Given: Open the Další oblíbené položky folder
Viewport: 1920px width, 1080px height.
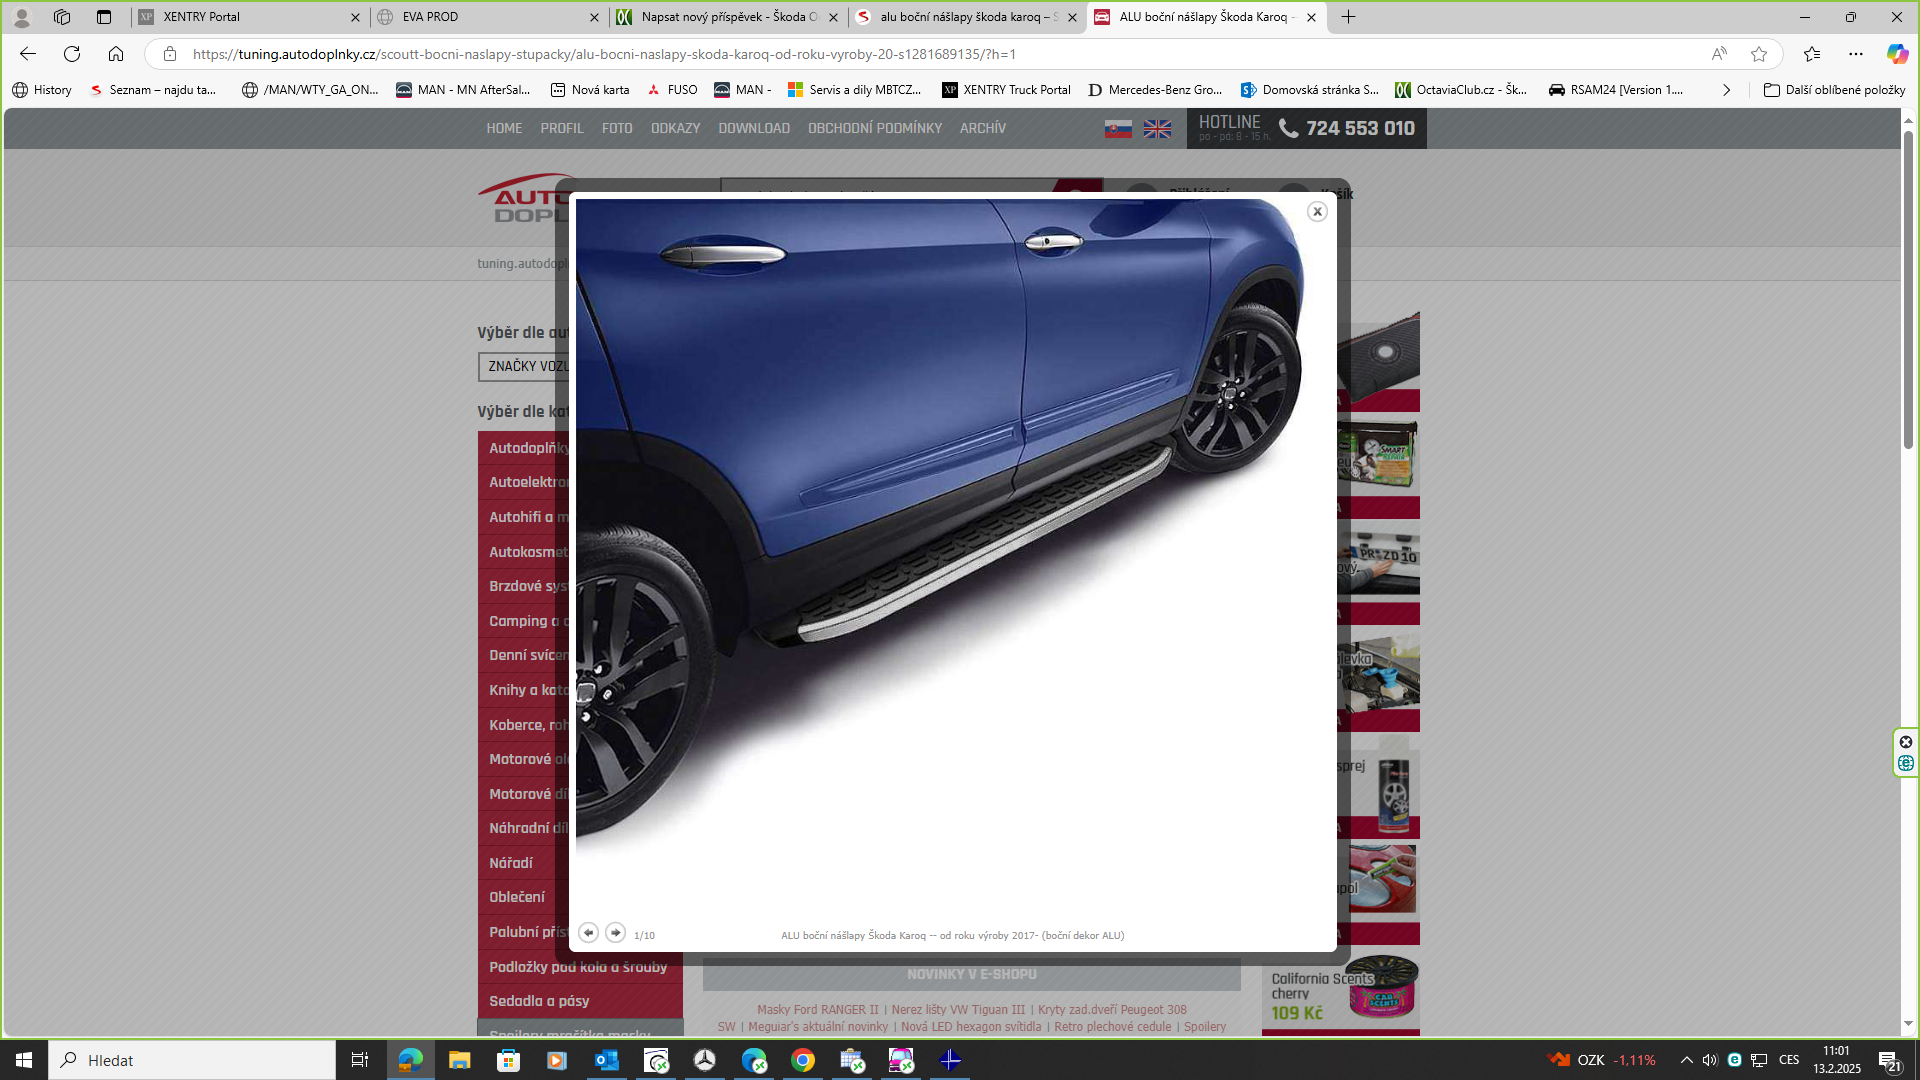Looking at the screenshot, I should coord(1834,90).
